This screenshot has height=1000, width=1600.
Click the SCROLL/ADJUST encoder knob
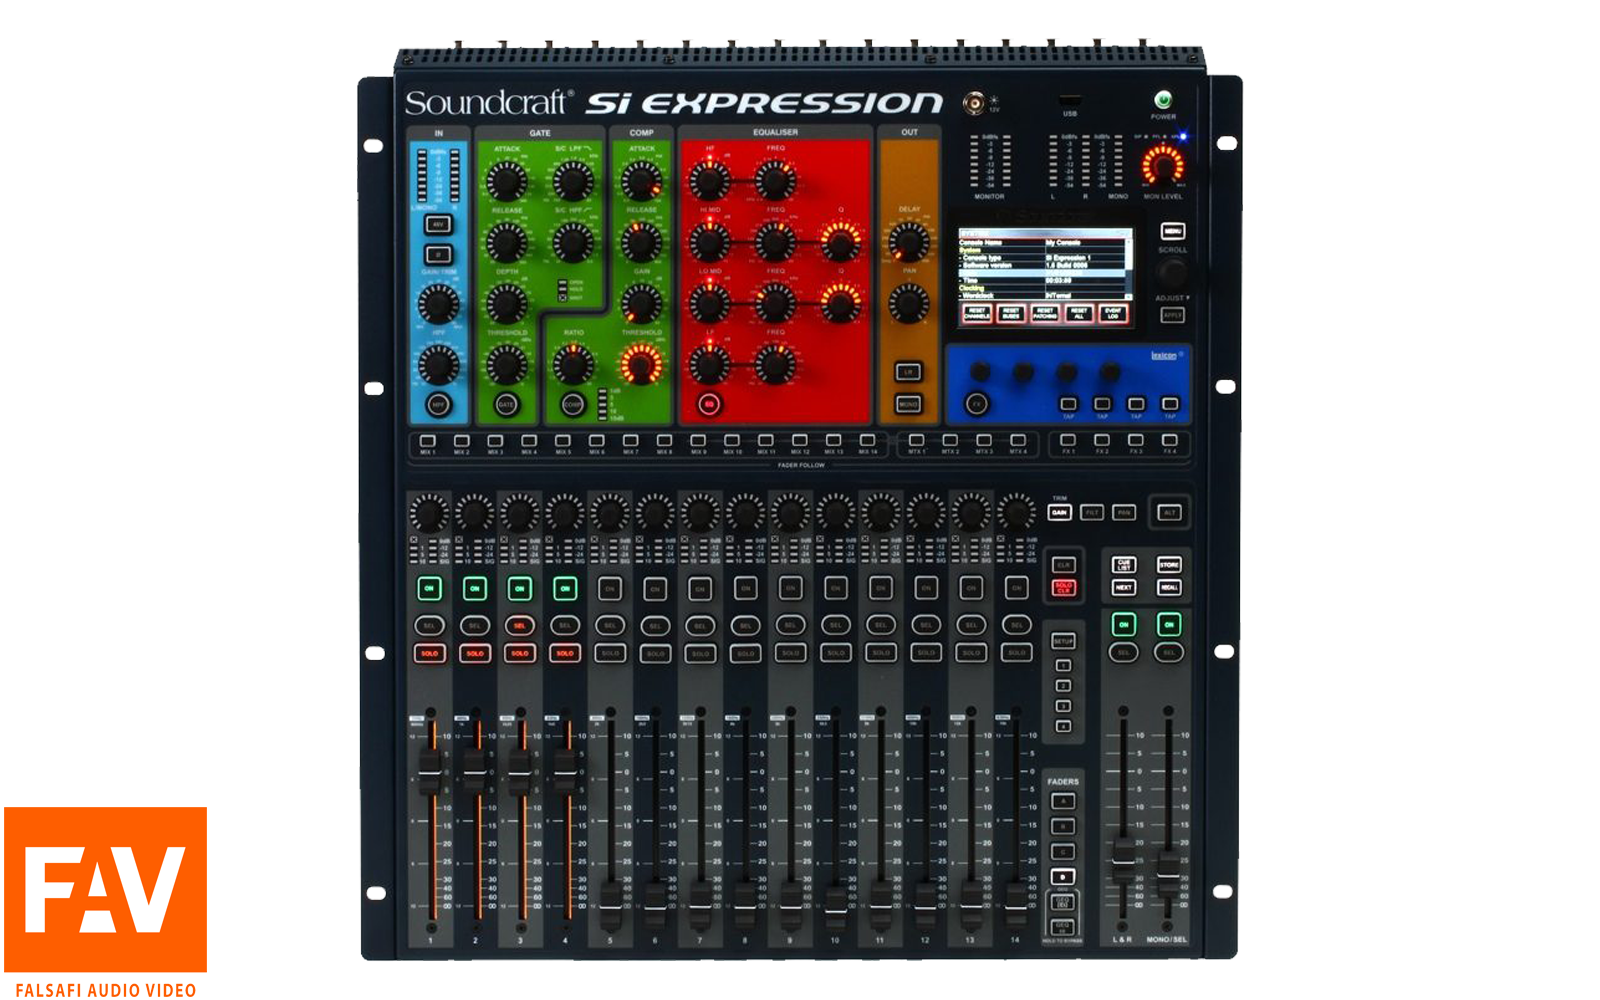click(1172, 272)
